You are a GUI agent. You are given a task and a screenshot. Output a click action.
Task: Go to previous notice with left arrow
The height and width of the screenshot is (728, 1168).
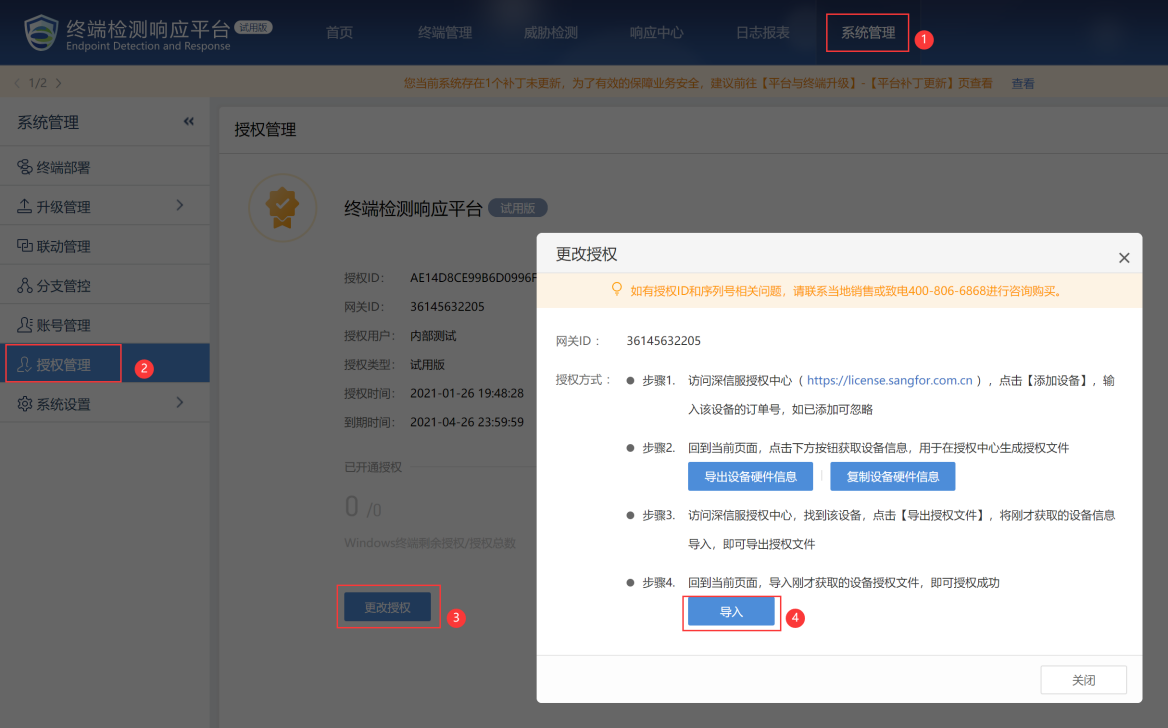17,83
